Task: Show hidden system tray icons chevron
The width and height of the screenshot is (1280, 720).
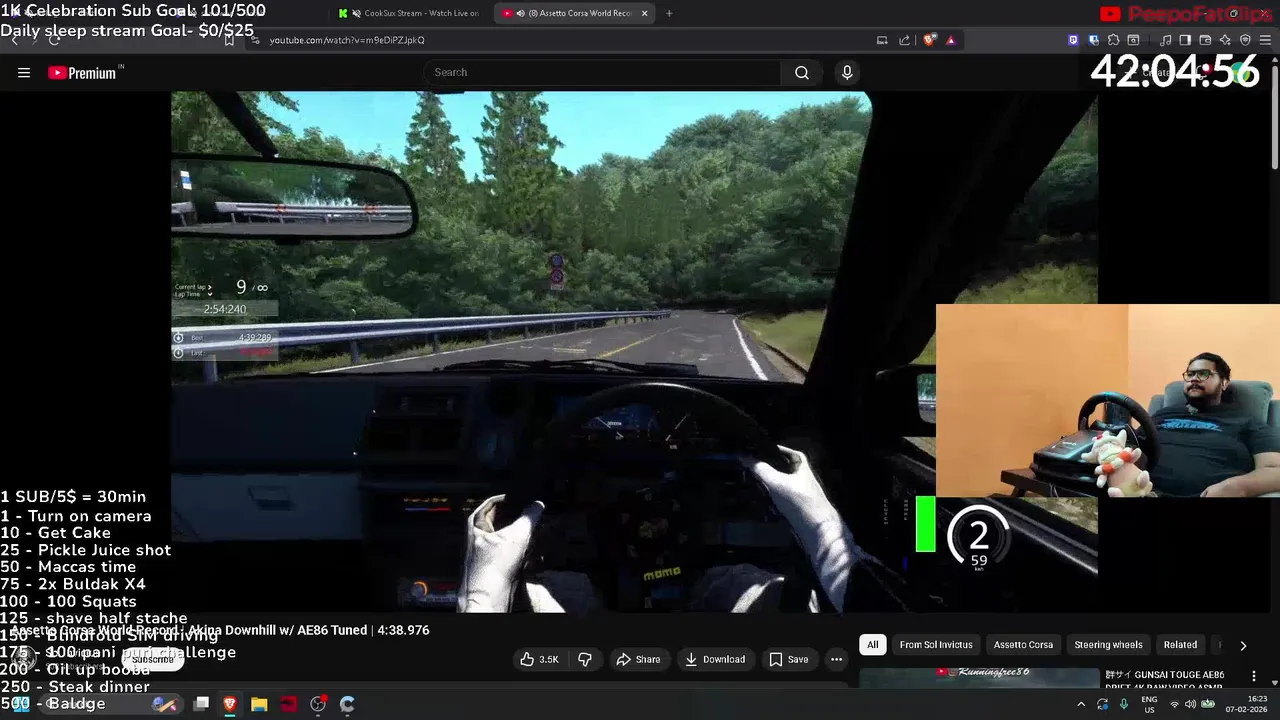Action: pos(1081,704)
